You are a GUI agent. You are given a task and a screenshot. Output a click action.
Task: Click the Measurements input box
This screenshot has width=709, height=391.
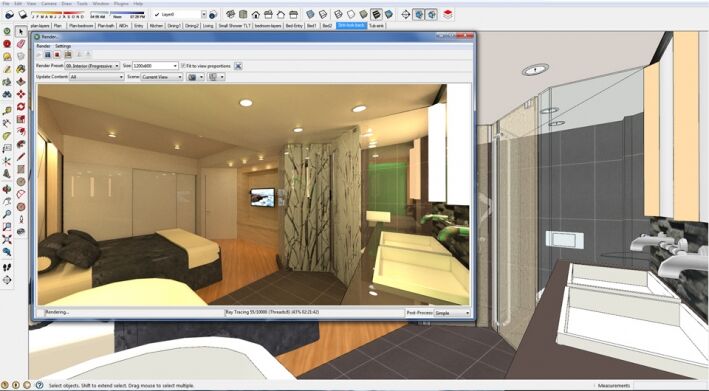pos(669,386)
